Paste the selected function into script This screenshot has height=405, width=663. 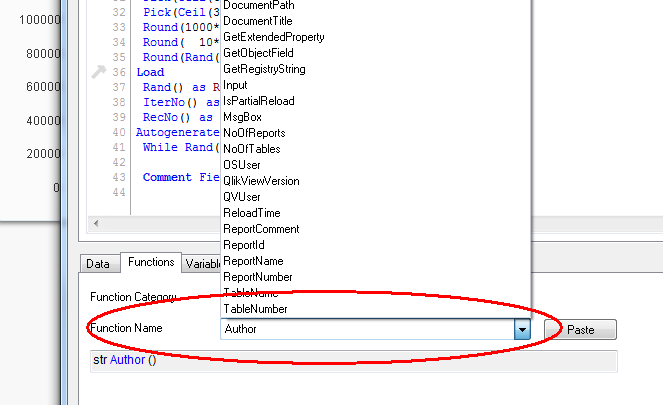(x=580, y=330)
